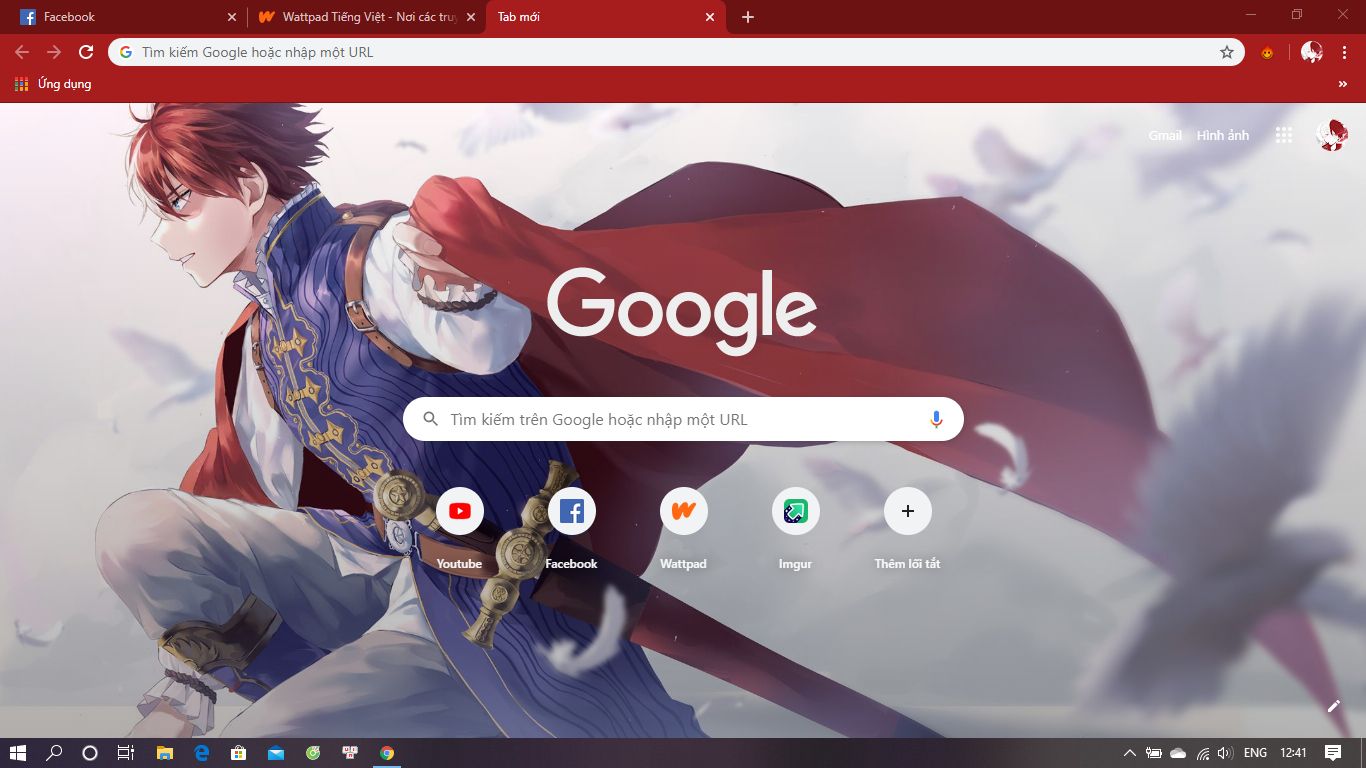Screen dimensions: 1366x768
Task: Open Cortana from the taskbar
Action: coord(89,753)
